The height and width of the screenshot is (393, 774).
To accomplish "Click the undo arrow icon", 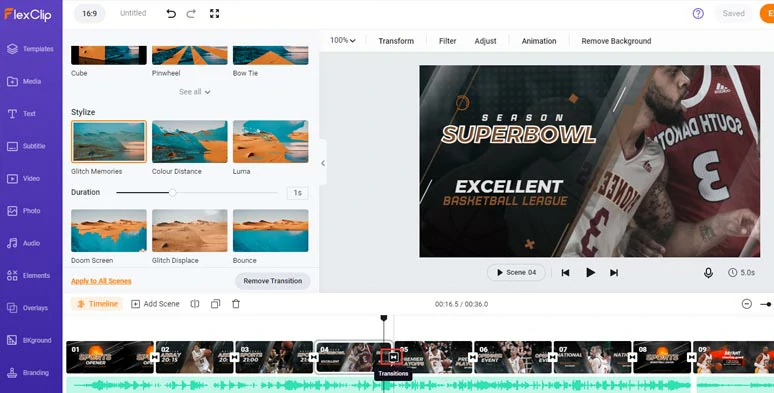I will coord(171,14).
